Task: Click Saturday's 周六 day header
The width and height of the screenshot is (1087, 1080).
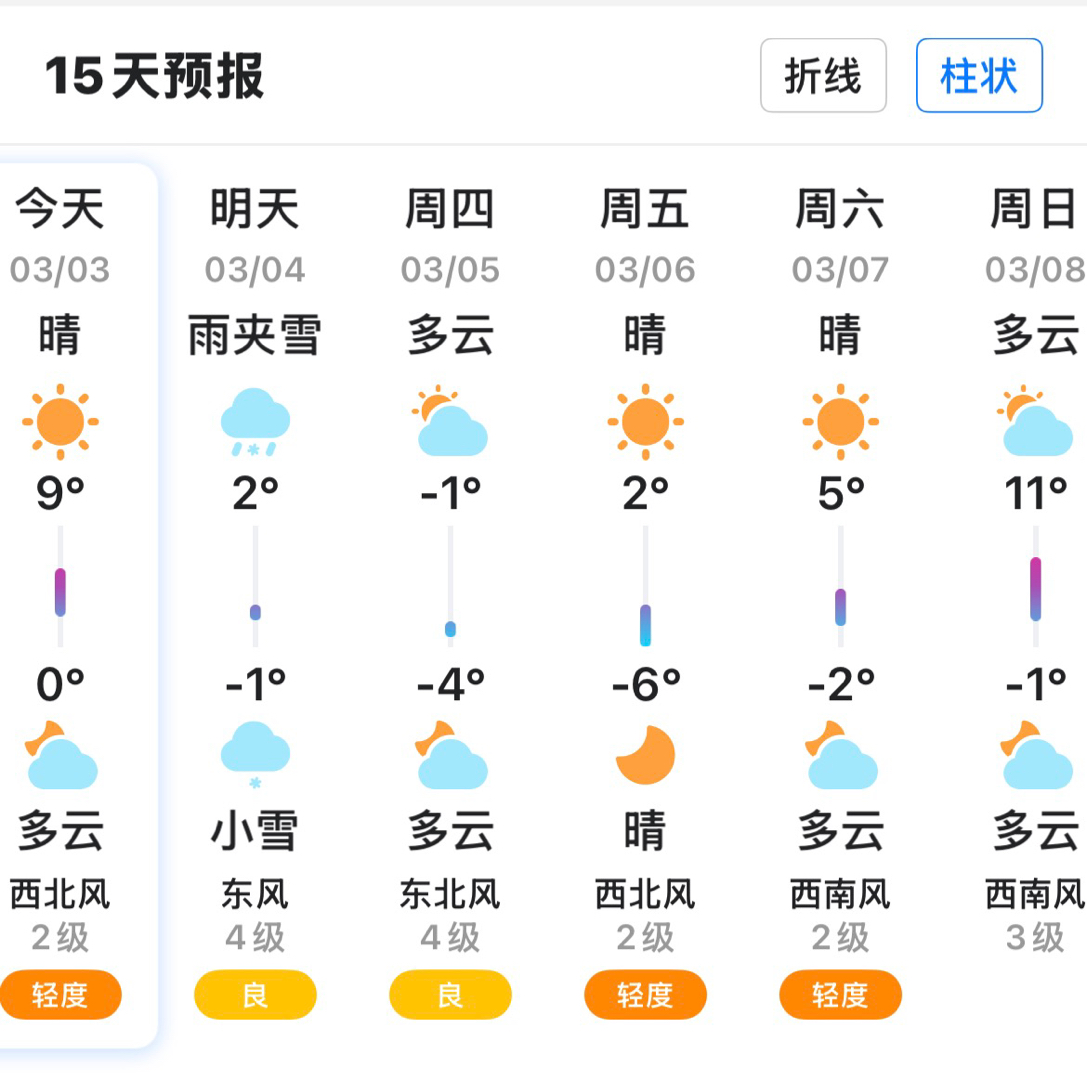Action: 840,210
